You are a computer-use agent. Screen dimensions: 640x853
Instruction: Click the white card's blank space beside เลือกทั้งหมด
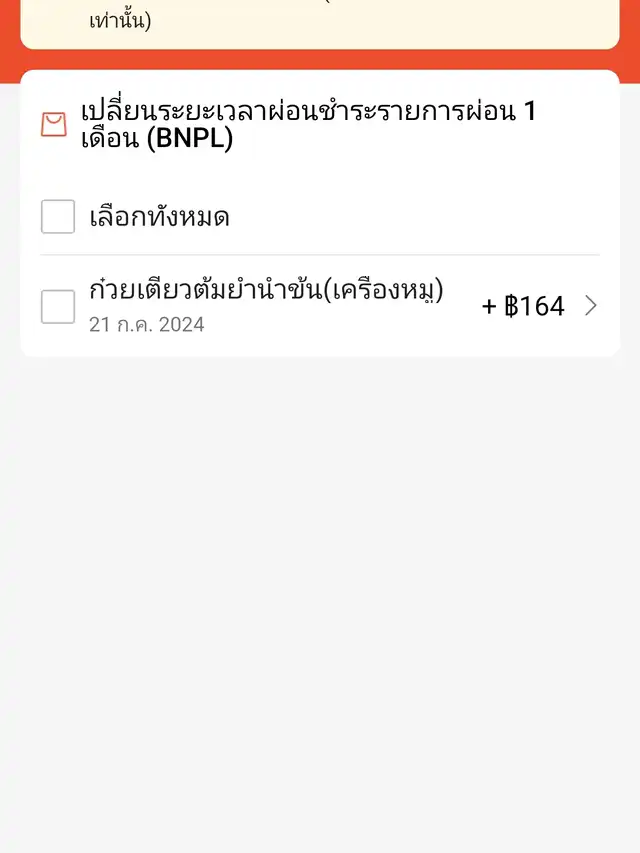coord(420,216)
